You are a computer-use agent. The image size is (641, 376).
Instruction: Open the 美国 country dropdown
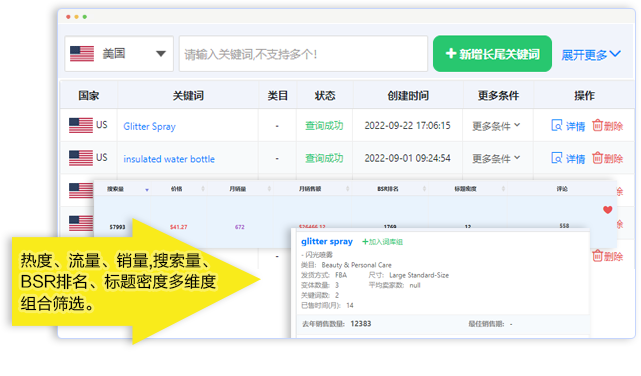click(x=119, y=54)
